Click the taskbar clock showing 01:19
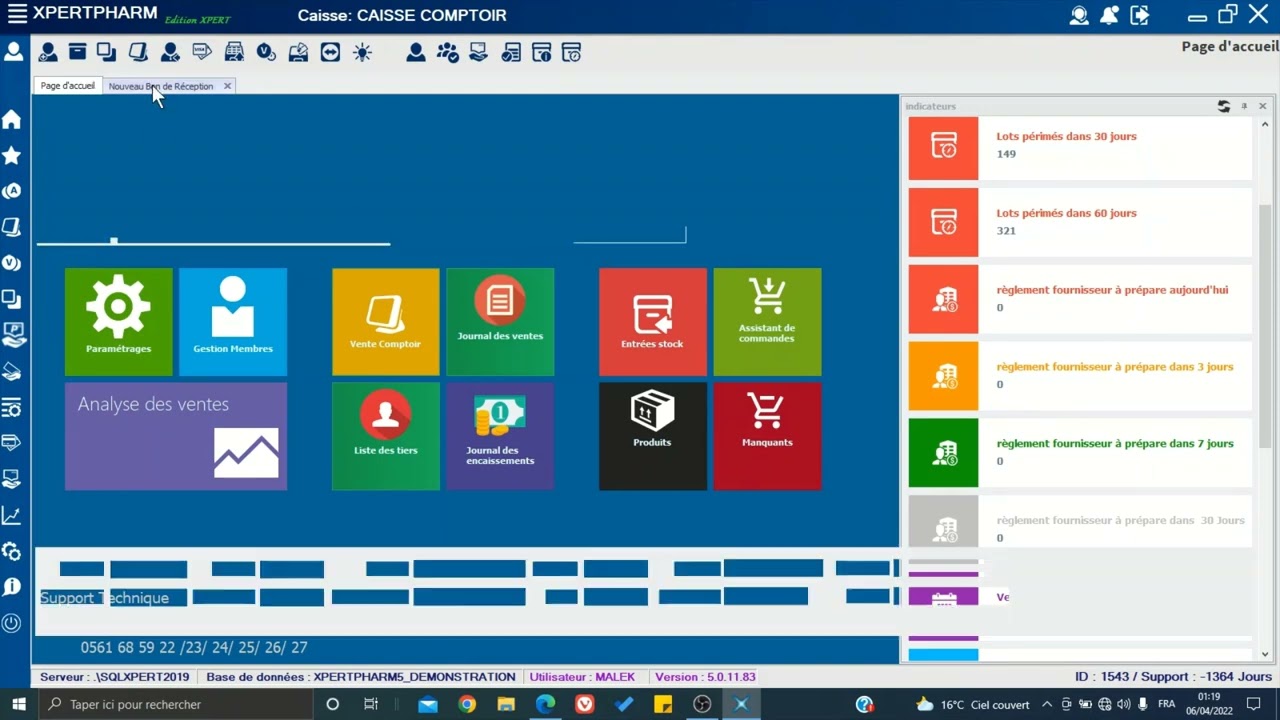This screenshot has height=720, width=1280. (1209, 704)
